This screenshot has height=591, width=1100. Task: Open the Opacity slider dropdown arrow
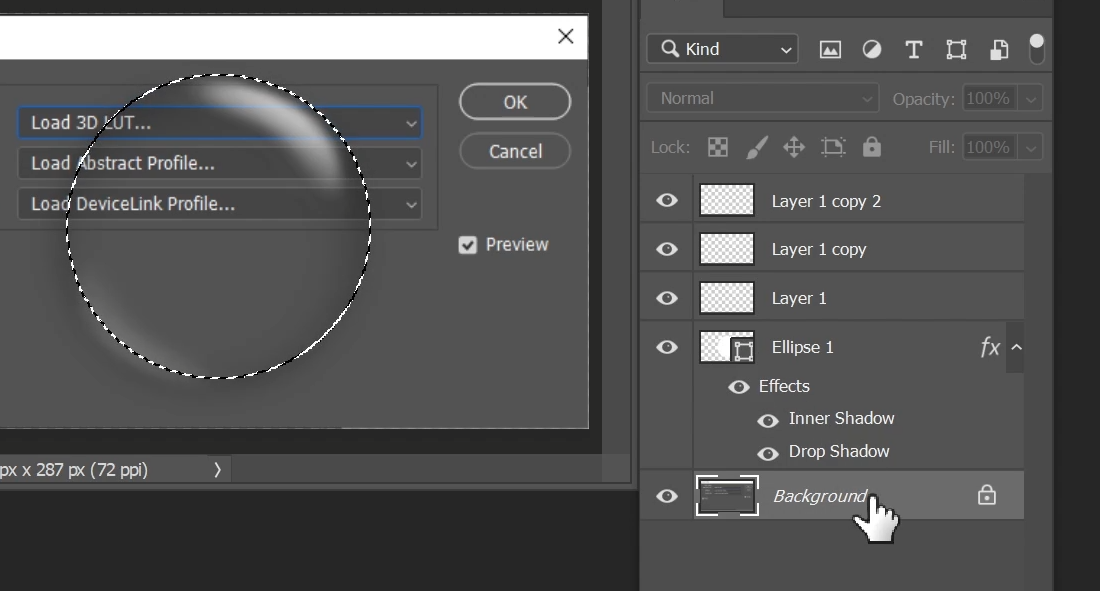1031,99
